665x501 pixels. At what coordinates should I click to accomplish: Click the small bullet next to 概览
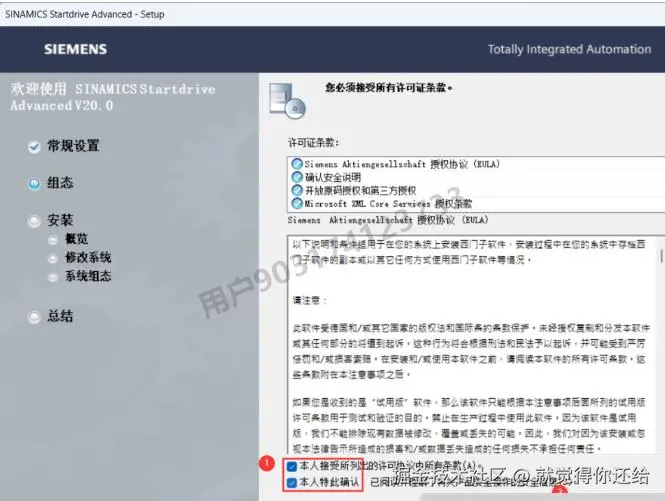53,240
